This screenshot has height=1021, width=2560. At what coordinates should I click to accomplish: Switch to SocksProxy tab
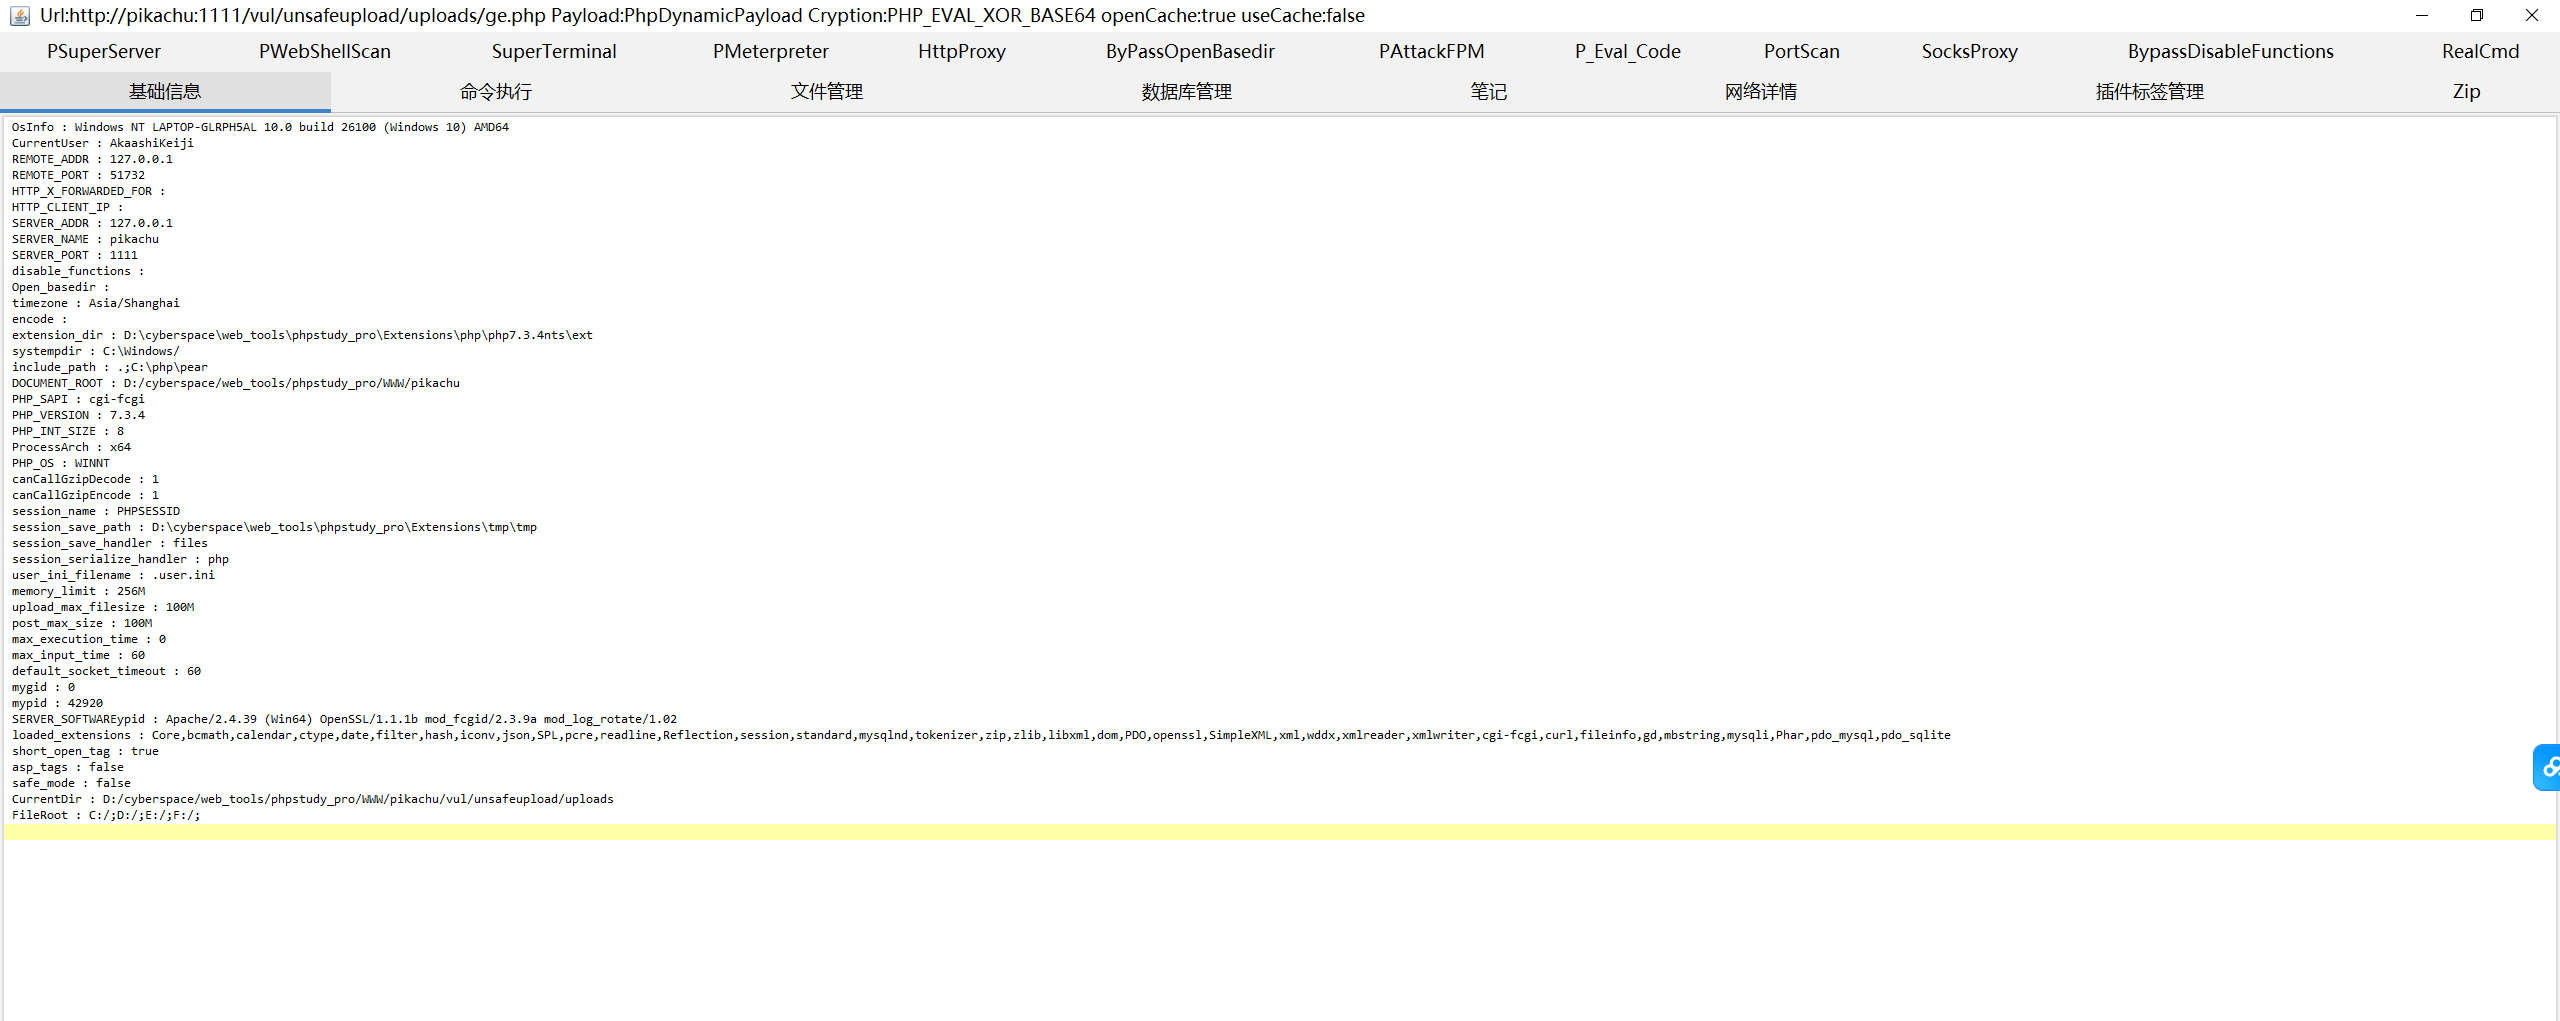pos(1970,52)
